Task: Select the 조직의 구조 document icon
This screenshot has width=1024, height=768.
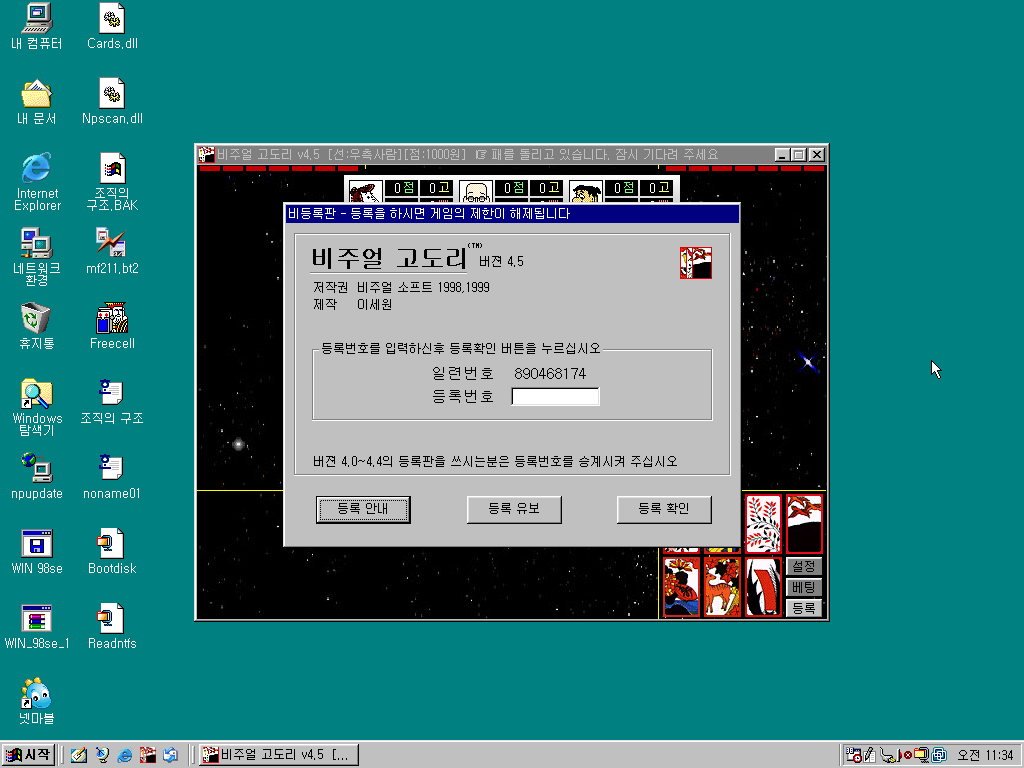Action: [112, 402]
